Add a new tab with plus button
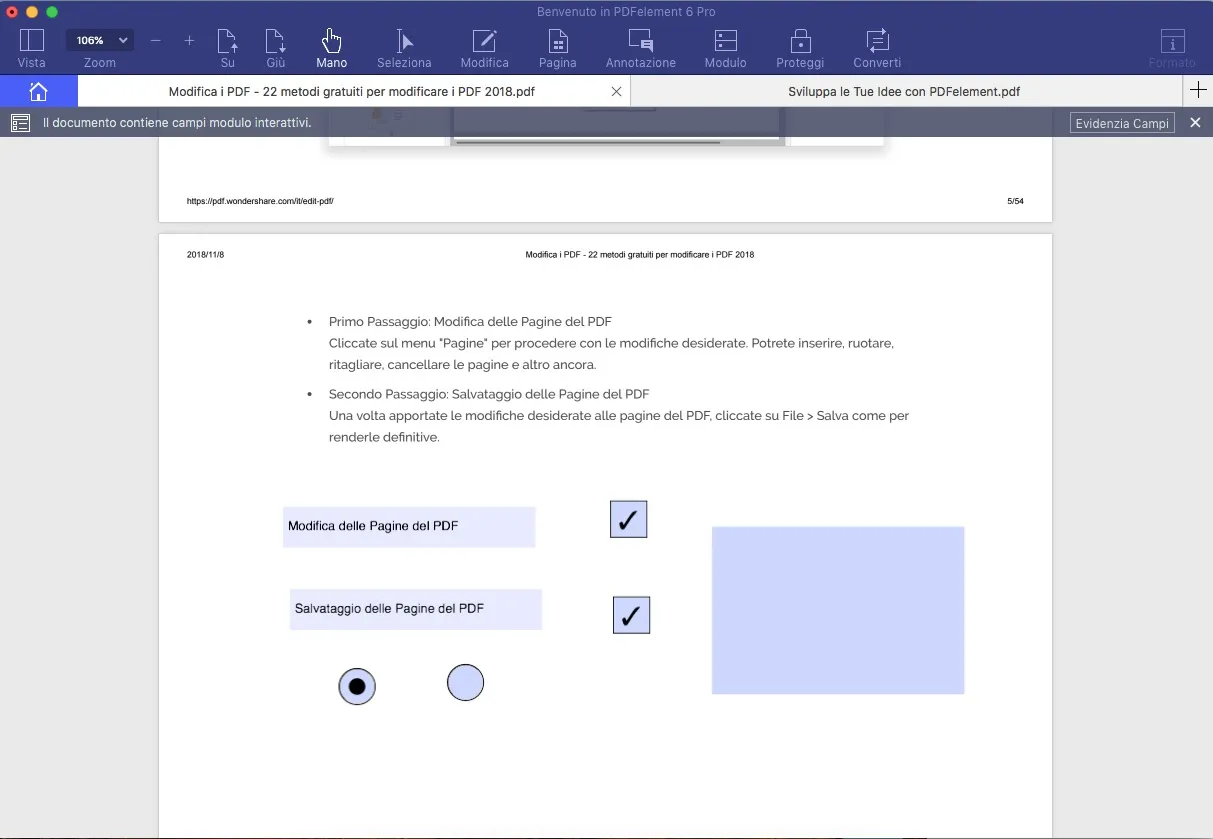Image resolution: width=1213 pixels, height=839 pixels. (x=1198, y=91)
